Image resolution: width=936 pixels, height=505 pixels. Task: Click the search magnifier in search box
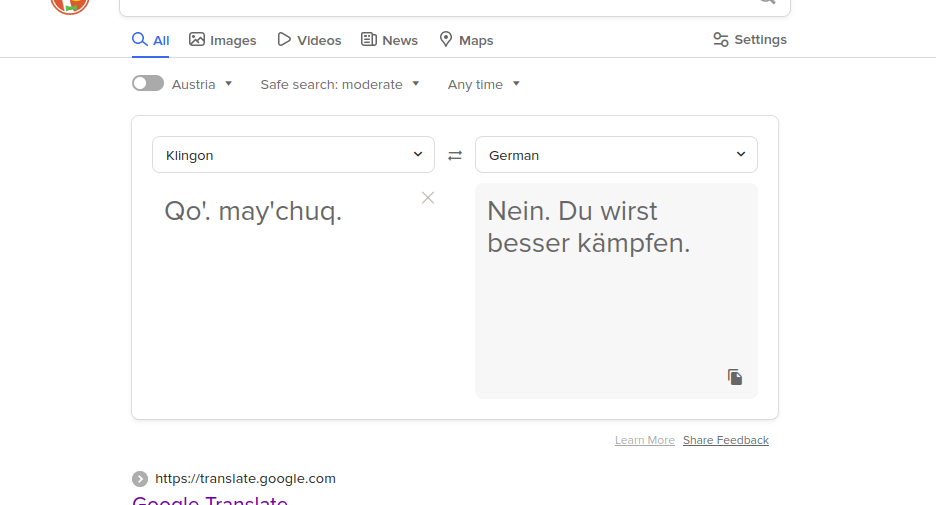(768, 2)
